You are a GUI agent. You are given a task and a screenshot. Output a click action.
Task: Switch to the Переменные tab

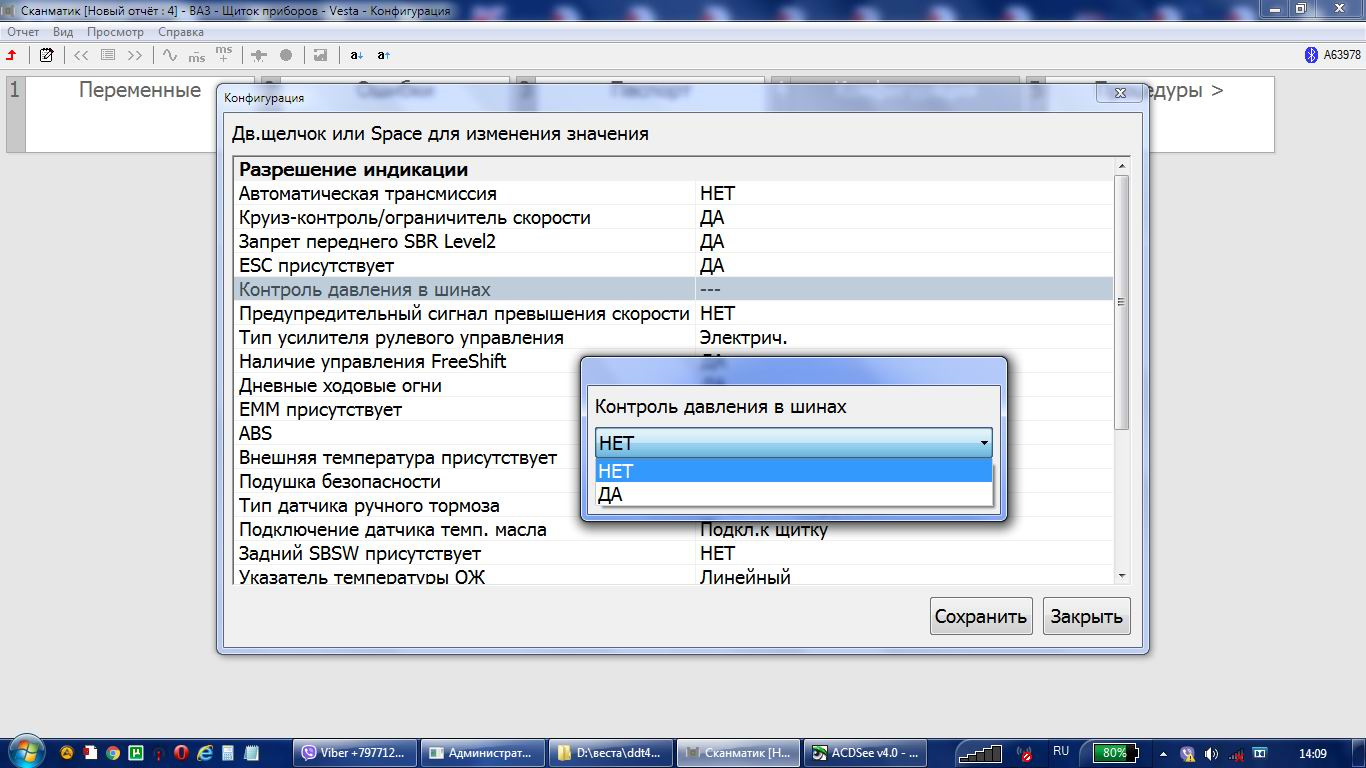[x=140, y=91]
